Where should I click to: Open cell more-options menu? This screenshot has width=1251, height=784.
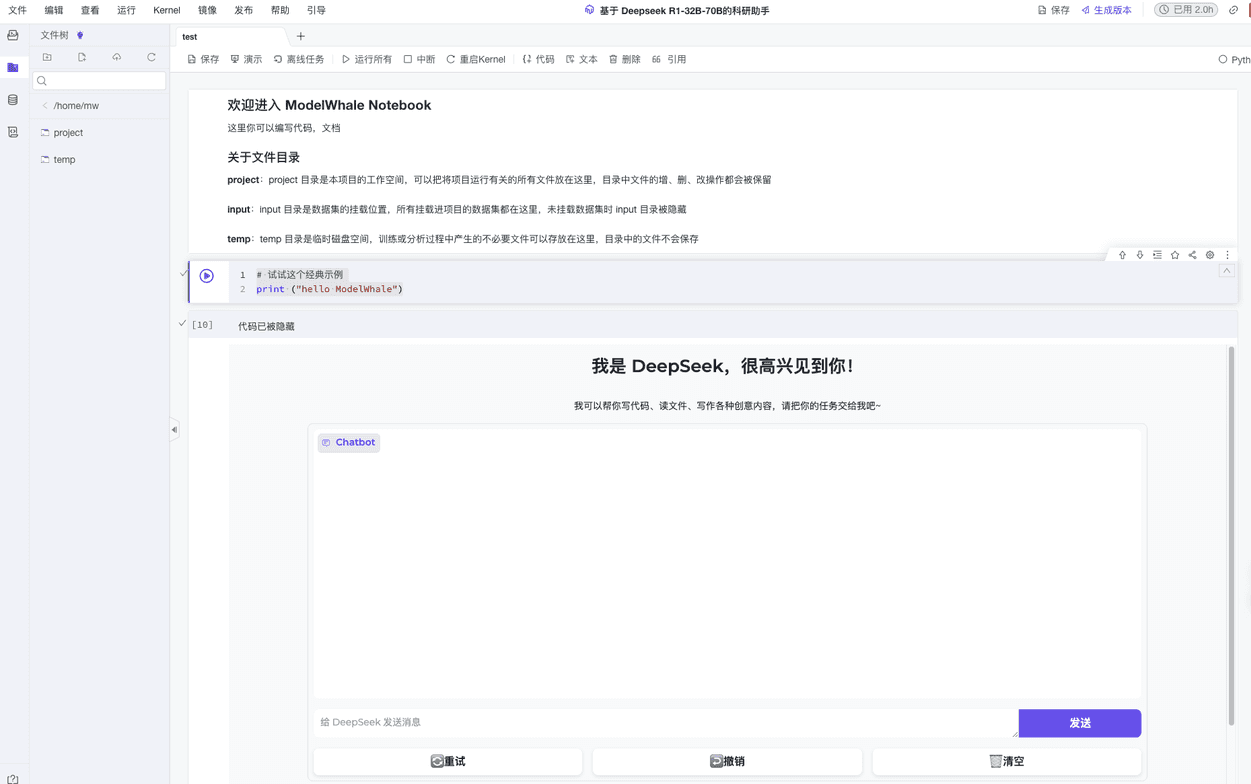pos(1228,255)
